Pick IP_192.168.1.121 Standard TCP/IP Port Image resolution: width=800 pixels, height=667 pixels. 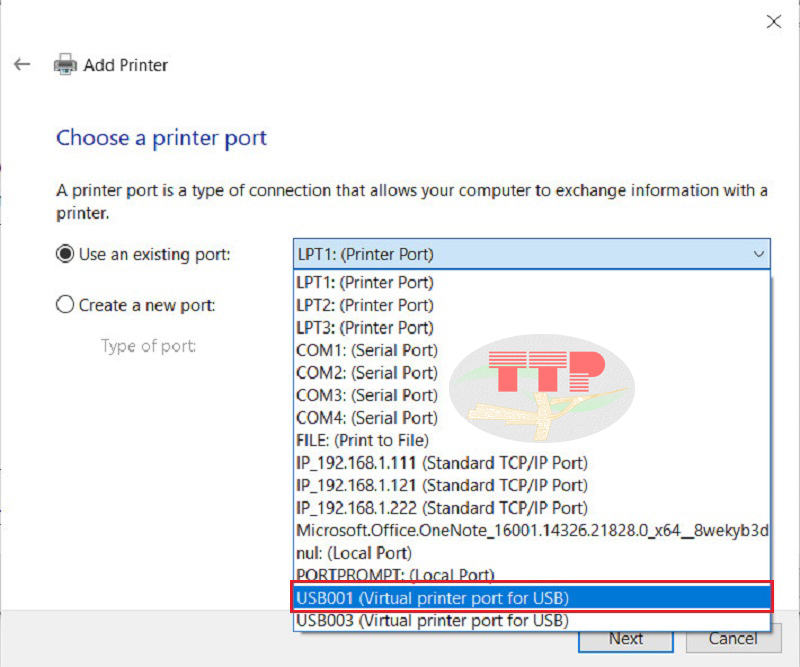[532, 485]
